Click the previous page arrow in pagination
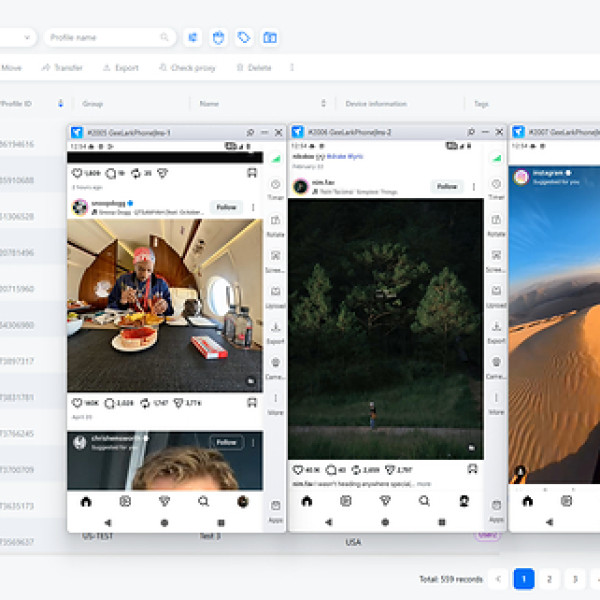600x600 pixels. (x=498, y=579)
